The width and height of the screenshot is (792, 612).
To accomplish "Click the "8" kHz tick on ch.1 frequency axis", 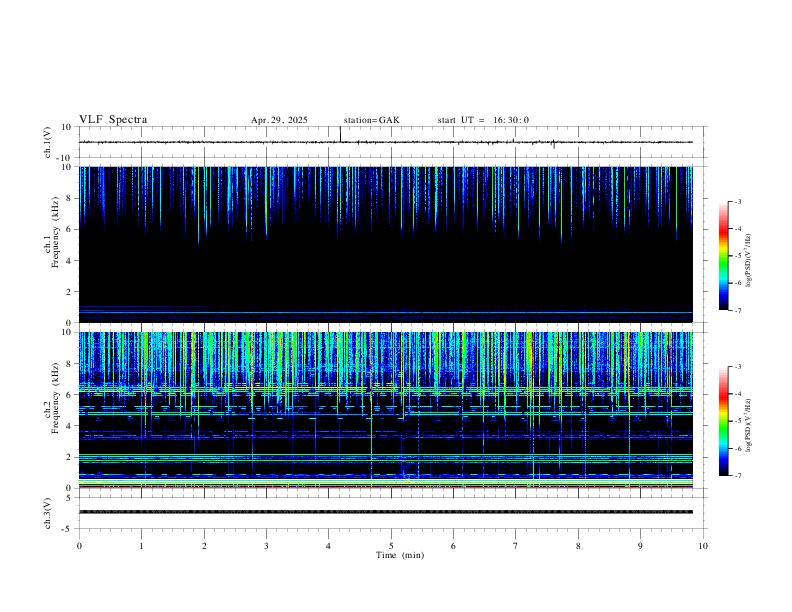I will coord(70,198).
